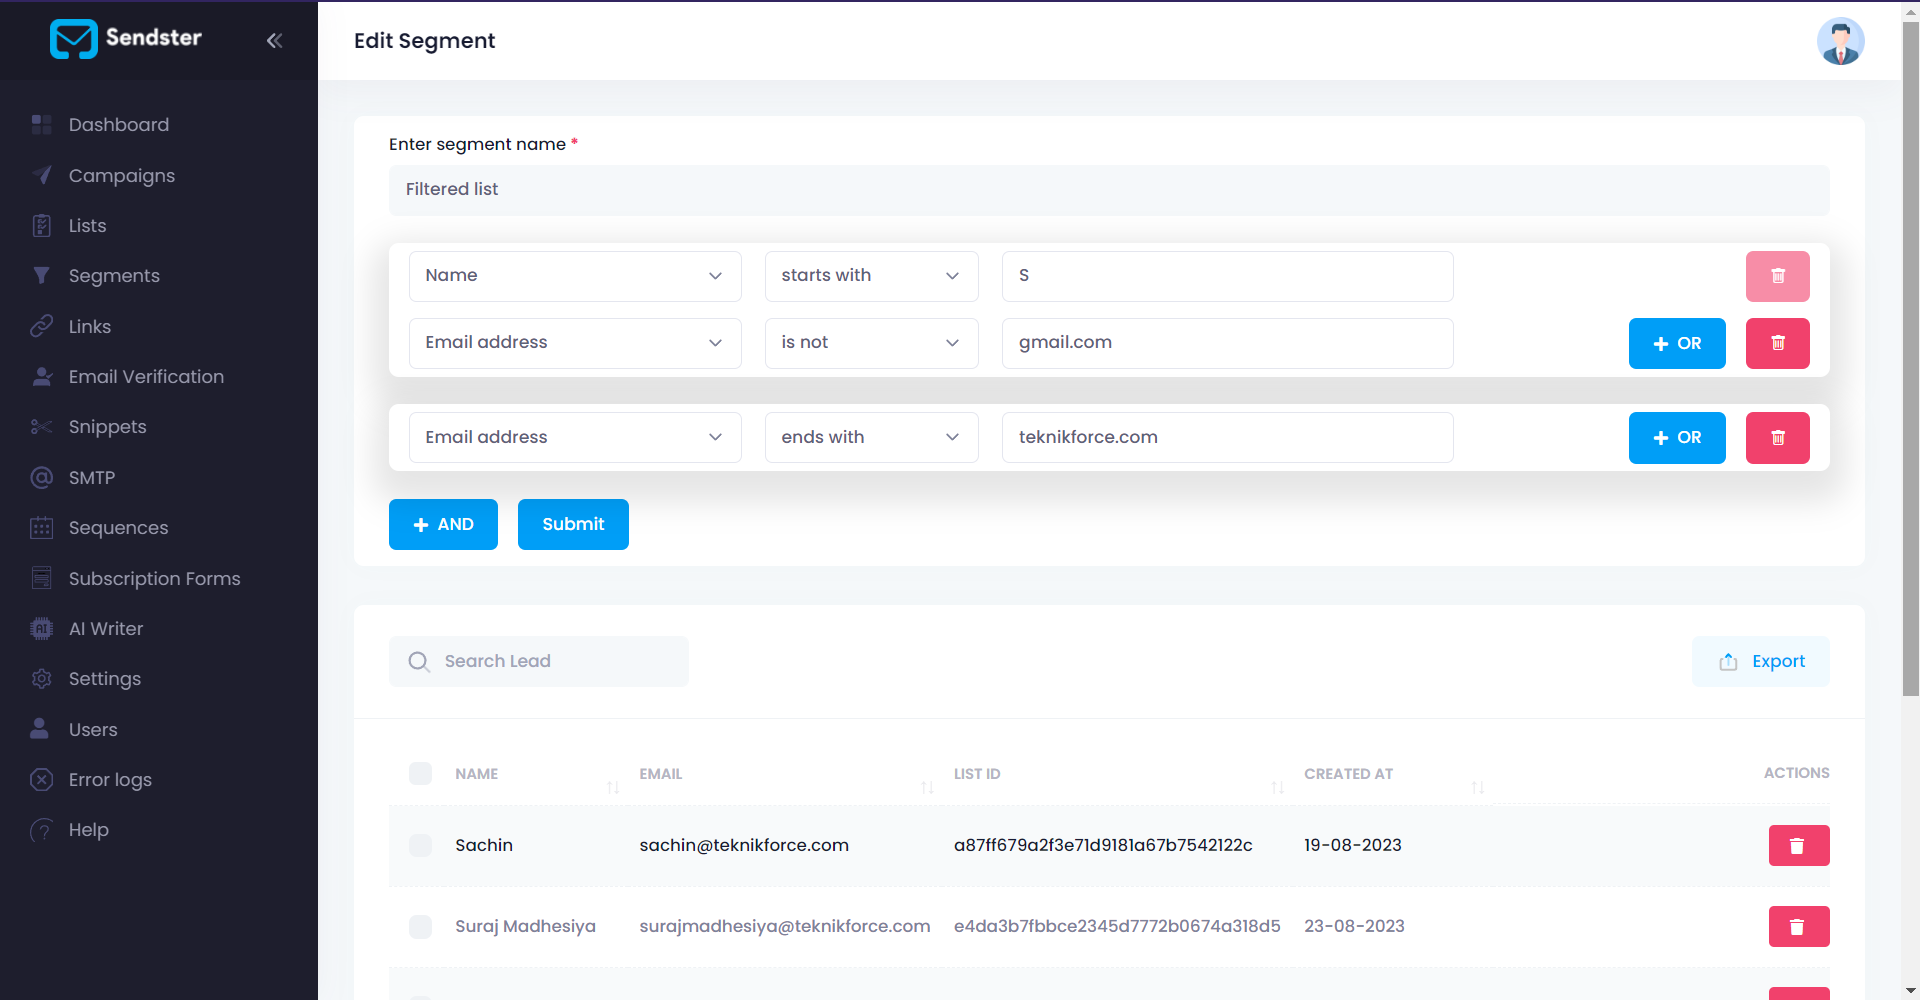Click the Sendster logo icon

tap(74, 39)
